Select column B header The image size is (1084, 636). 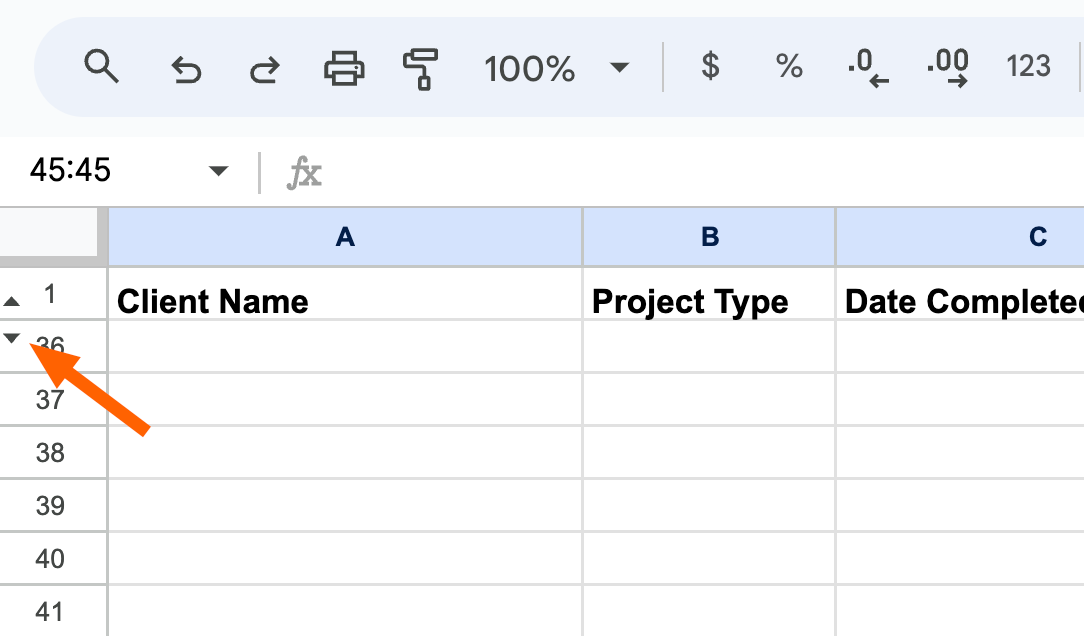click(709, 236)
